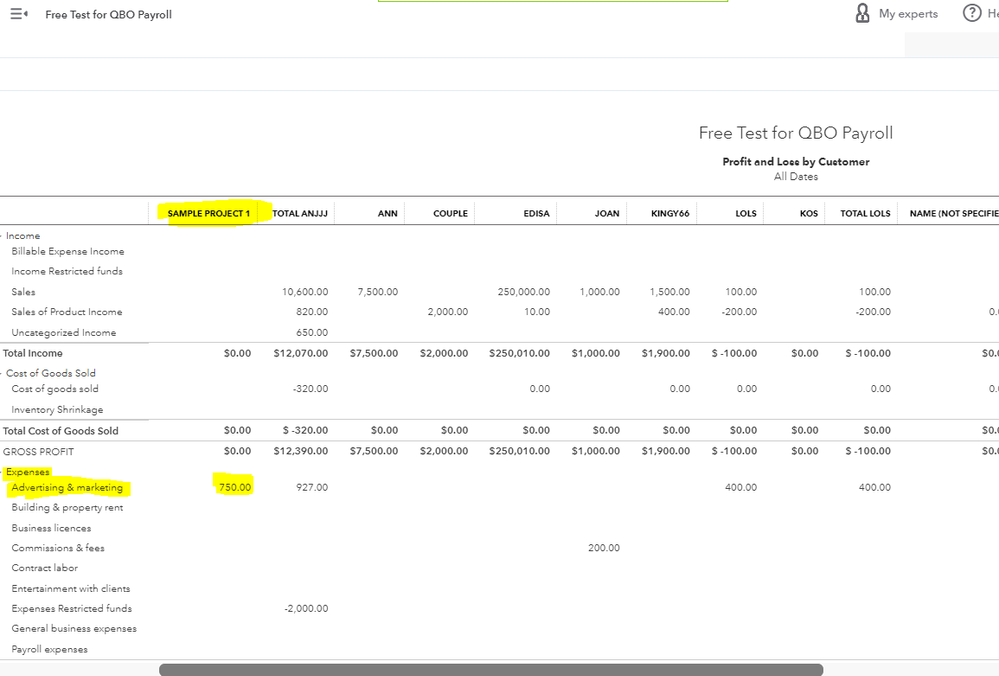Click the Profit and Loss by Customer title
Viewport: 999px width, 676px height.
796,162
